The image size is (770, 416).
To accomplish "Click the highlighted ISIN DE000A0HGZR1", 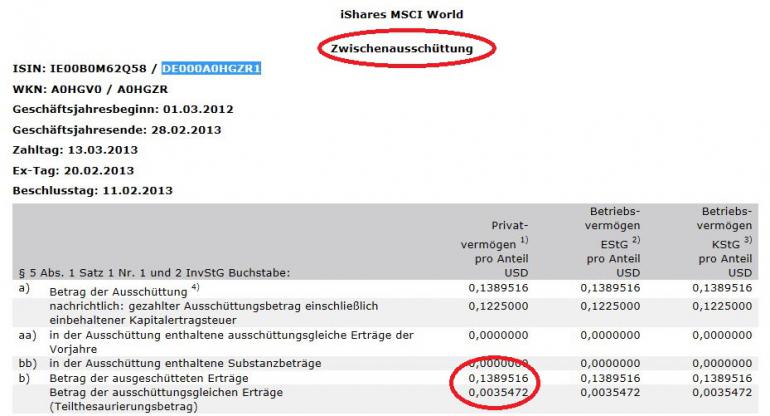I will click(x=211, y=68).
